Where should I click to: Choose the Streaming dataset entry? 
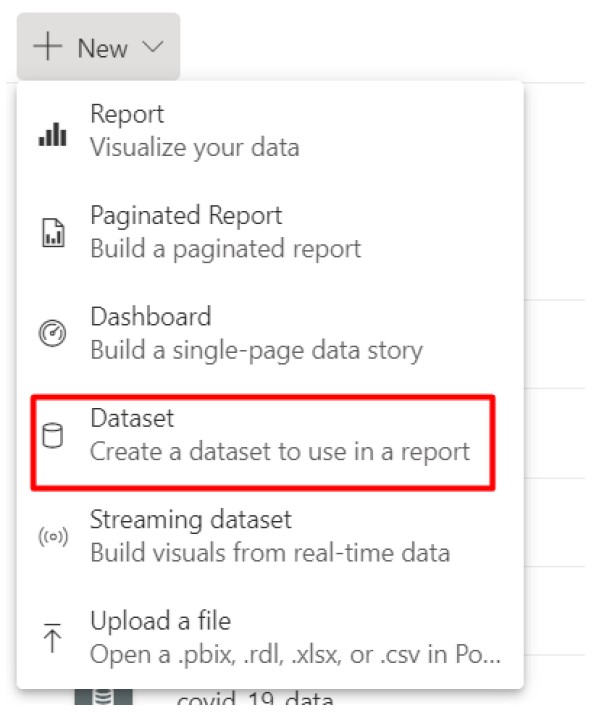[270, 536]
